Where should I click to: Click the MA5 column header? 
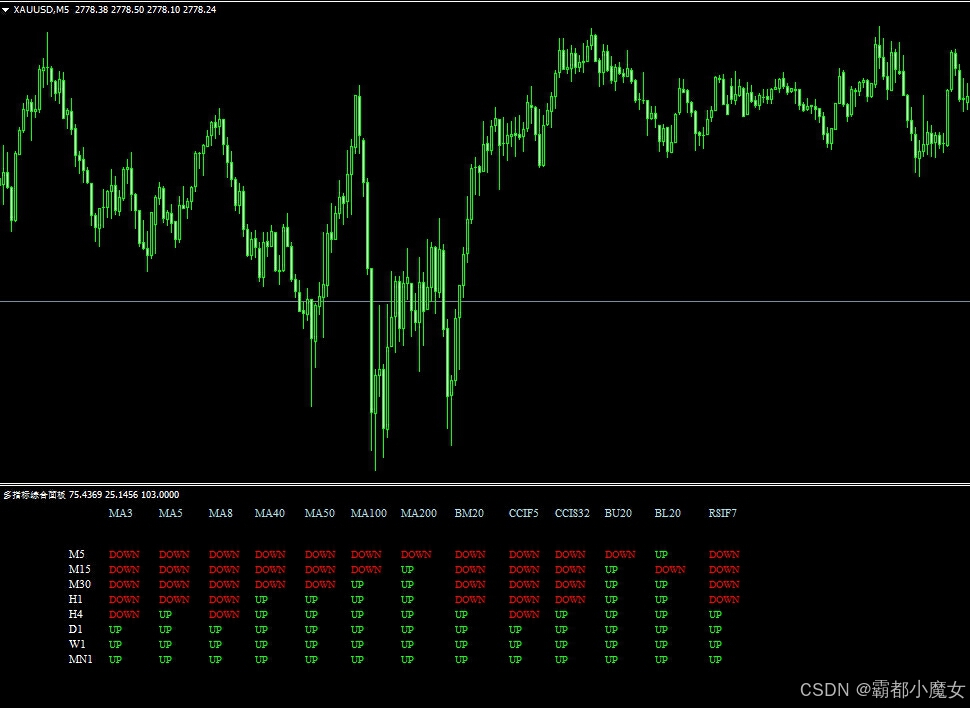click(x=171, y=513)
